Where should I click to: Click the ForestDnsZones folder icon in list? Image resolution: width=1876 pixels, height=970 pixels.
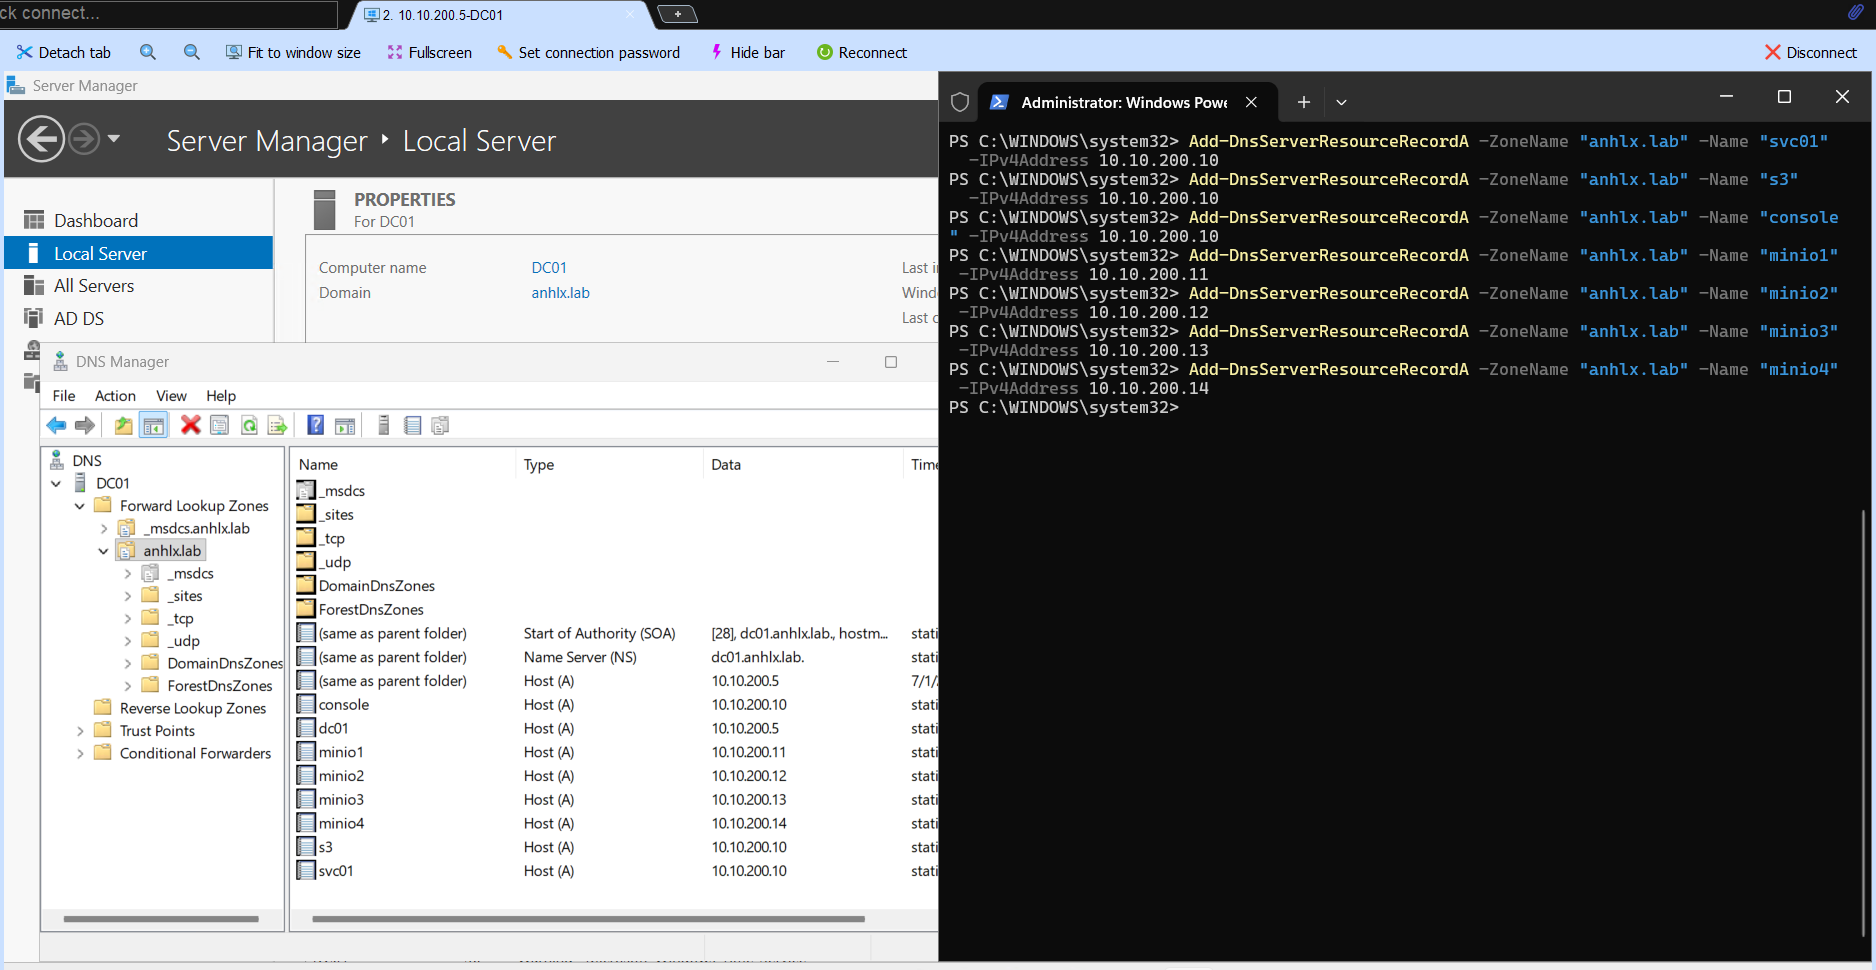(x=306, y=609)
